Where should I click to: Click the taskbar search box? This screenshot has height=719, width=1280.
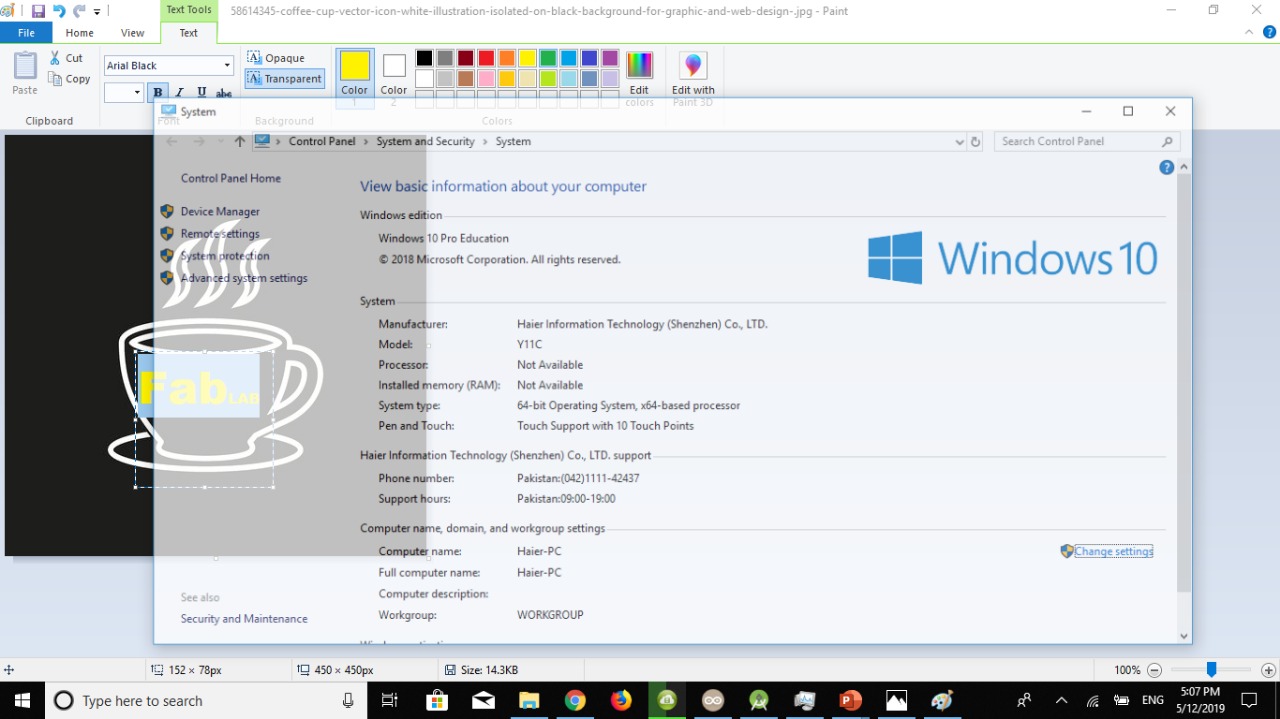207,701
